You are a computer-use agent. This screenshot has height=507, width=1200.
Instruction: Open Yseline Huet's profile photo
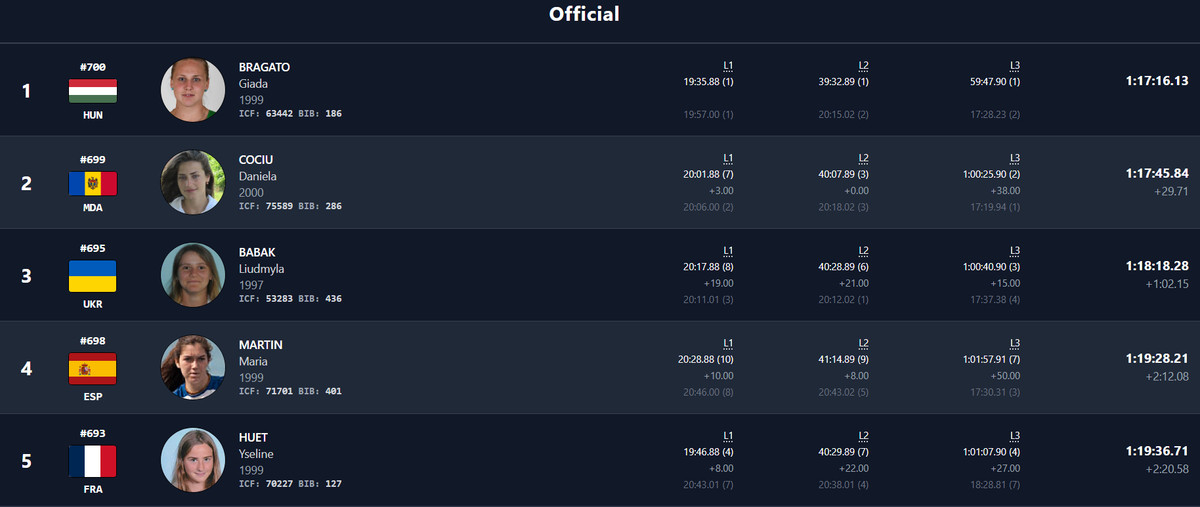click(193, 460)
